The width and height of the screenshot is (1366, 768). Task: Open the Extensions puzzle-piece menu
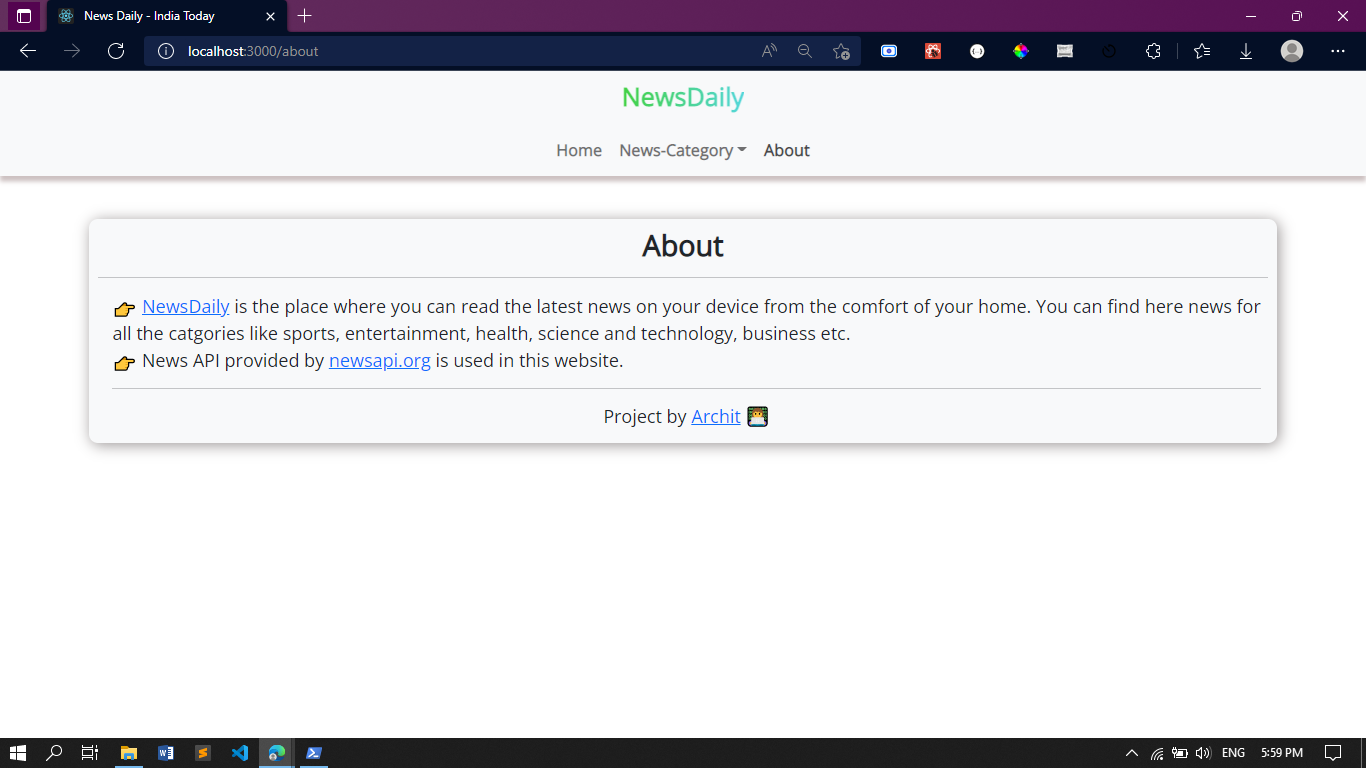click(1153, 51)
